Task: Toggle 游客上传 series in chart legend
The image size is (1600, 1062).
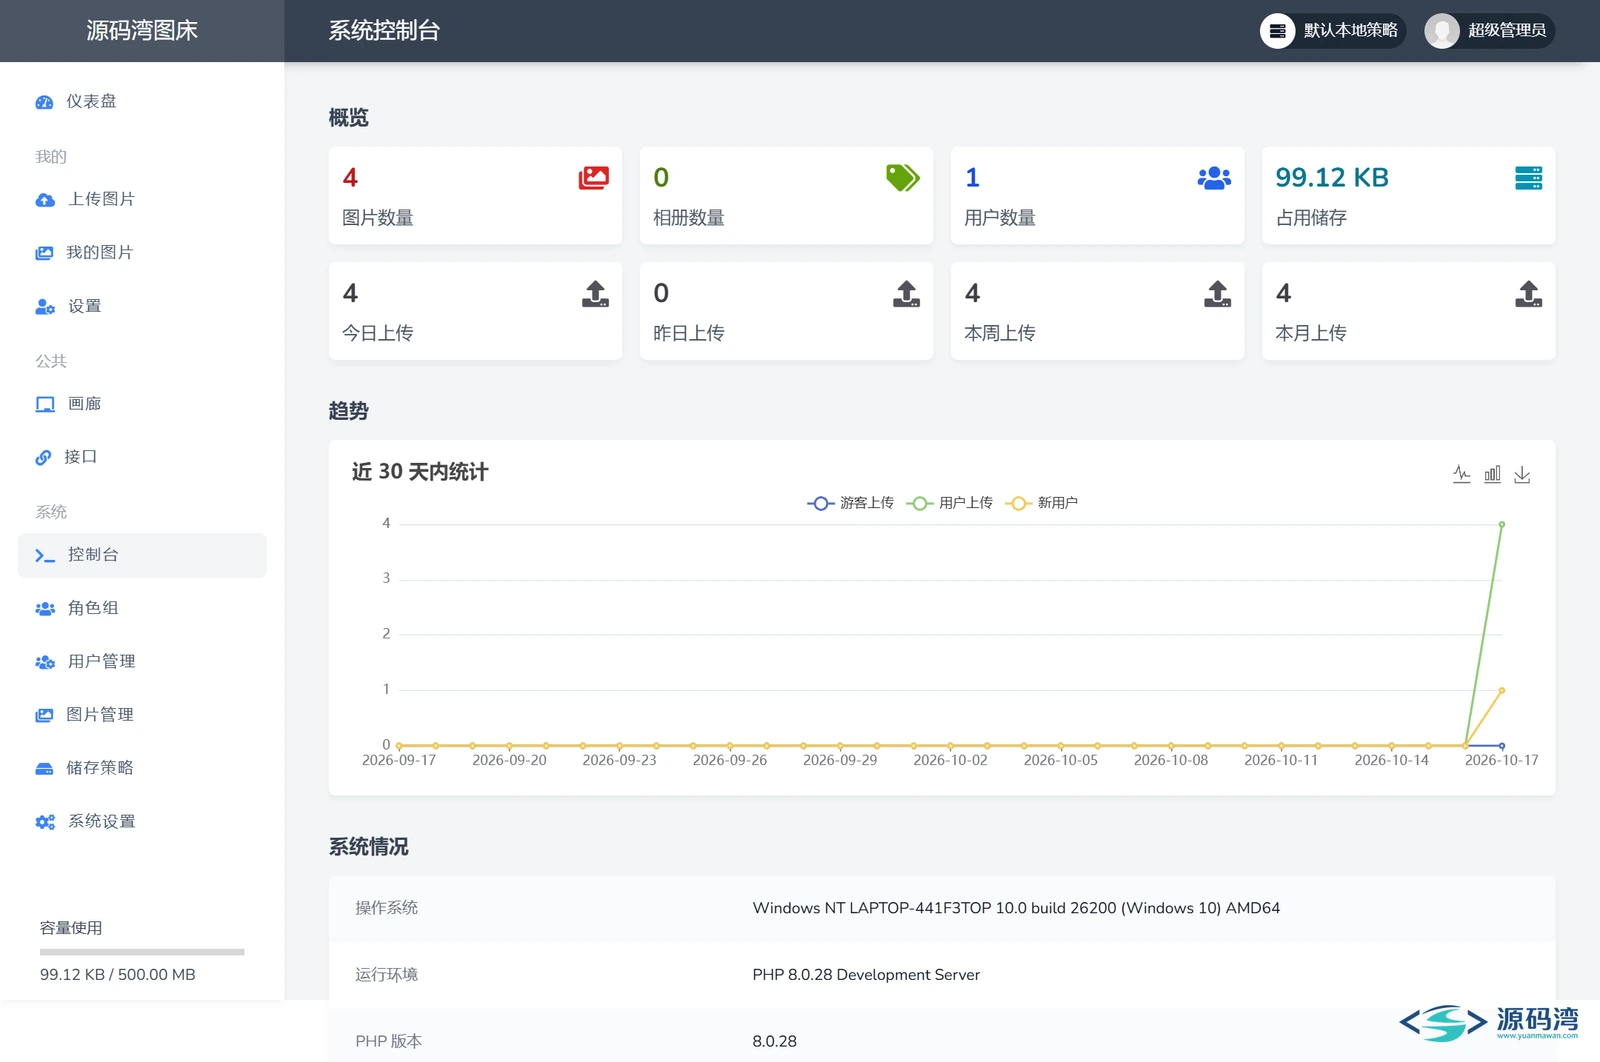Action: [x=850, y=503]
